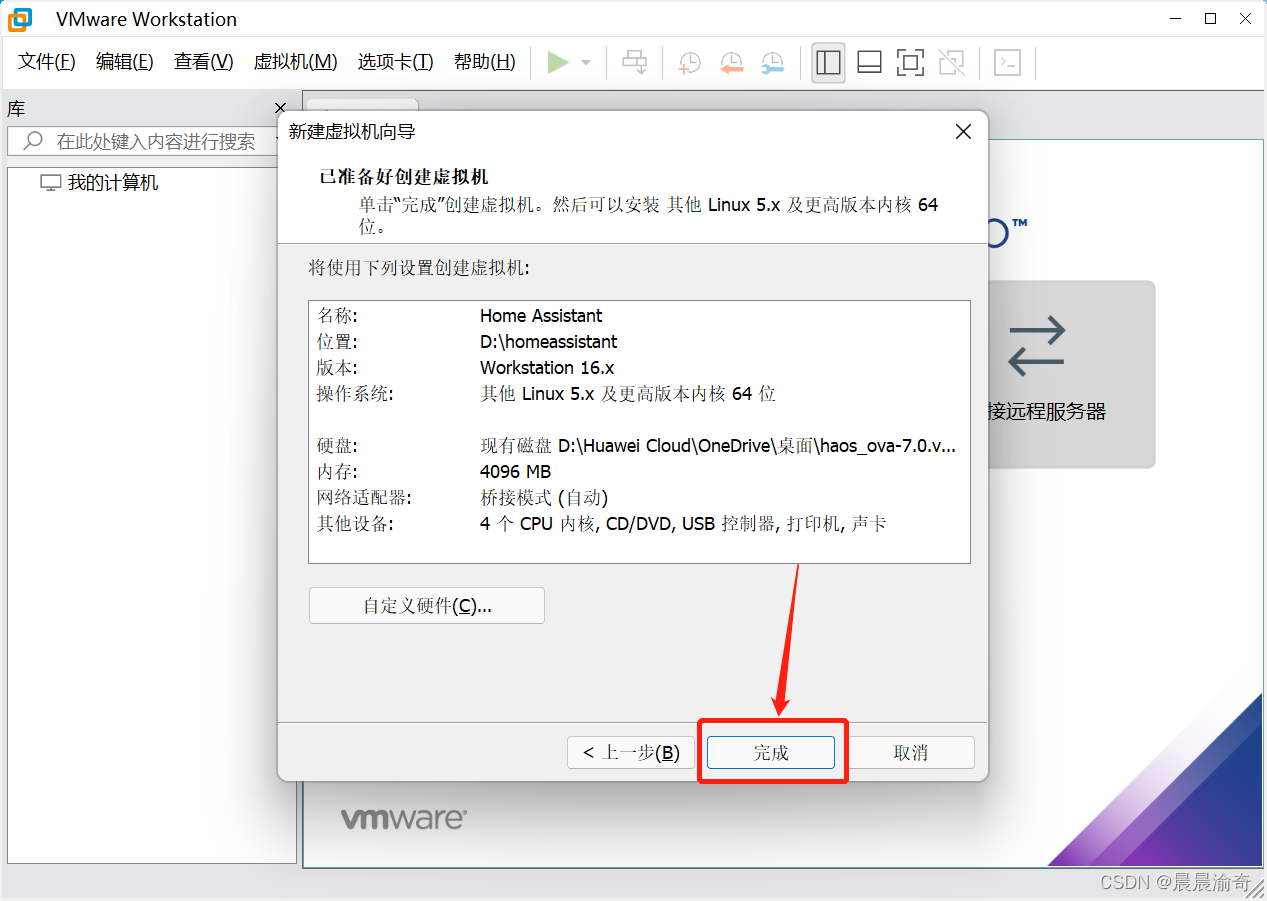
Task: Click the 桥接模式 (自动) network value
Action: [544, 498]
